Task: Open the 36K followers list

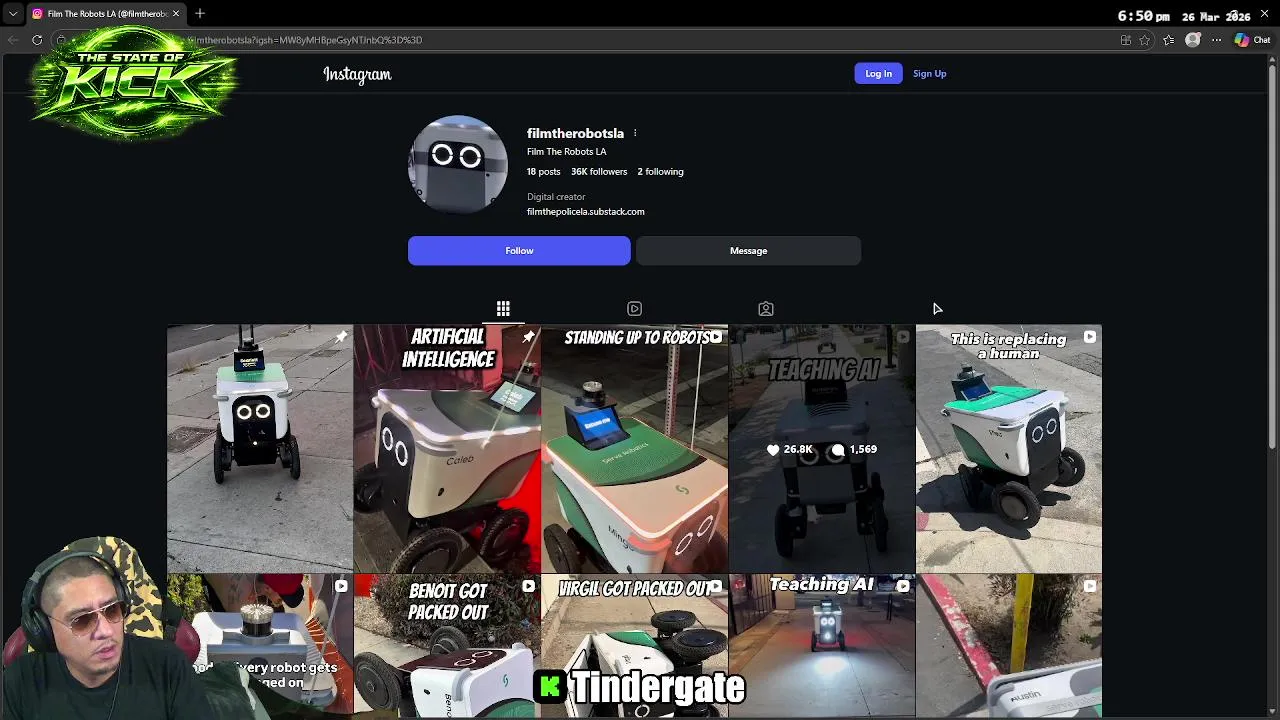Action: click(599, 172)
